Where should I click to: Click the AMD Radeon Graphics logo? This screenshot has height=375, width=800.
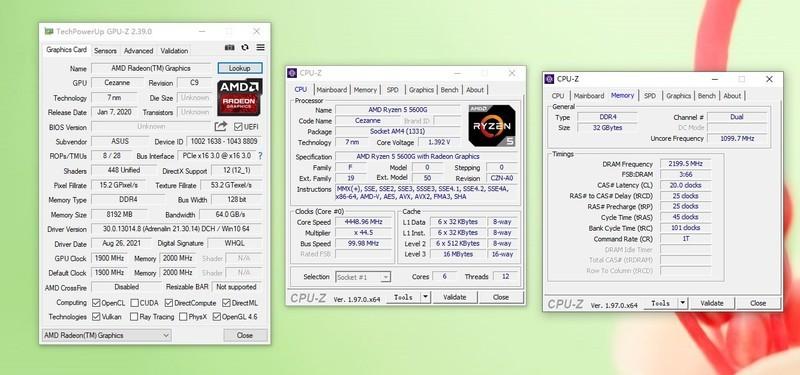click(240, 97)
